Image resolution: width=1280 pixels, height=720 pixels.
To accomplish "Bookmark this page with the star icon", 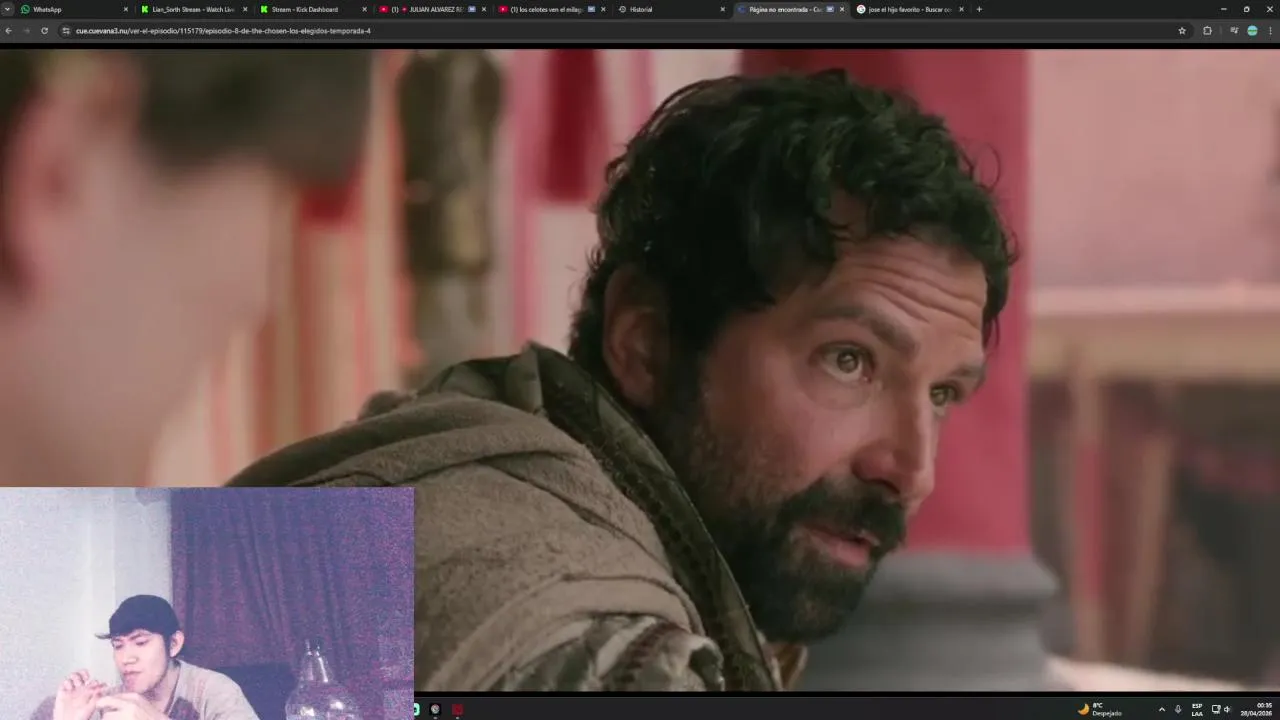I will [x=1182, y=31].
